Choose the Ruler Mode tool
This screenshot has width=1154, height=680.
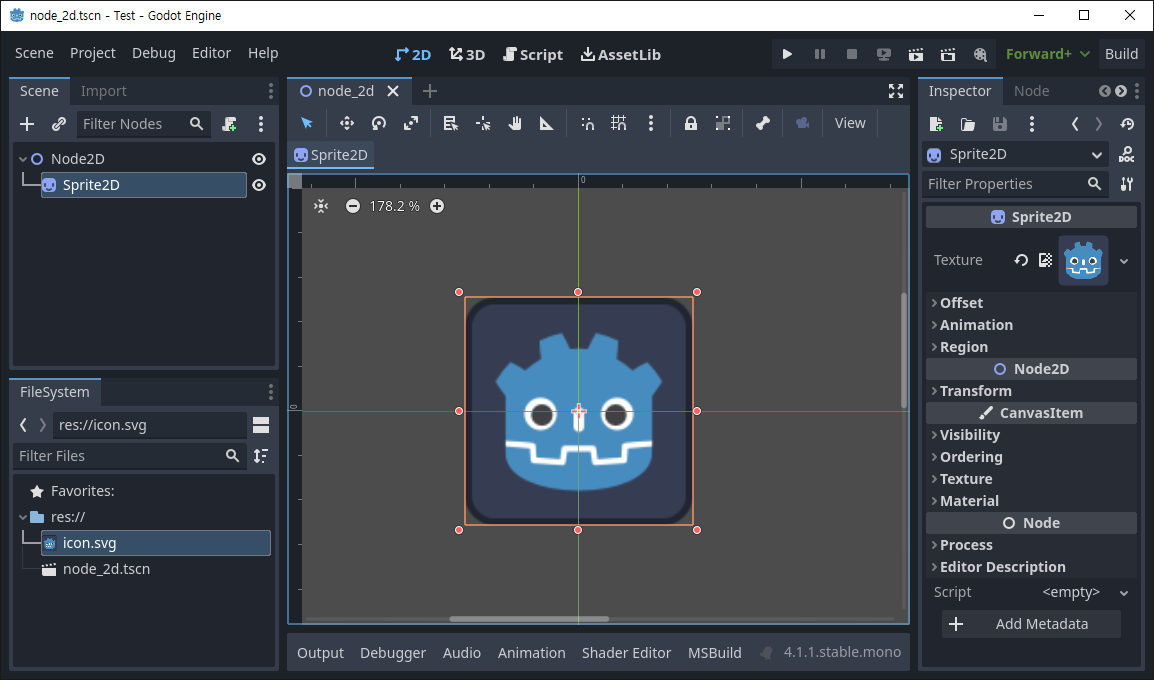546,123
